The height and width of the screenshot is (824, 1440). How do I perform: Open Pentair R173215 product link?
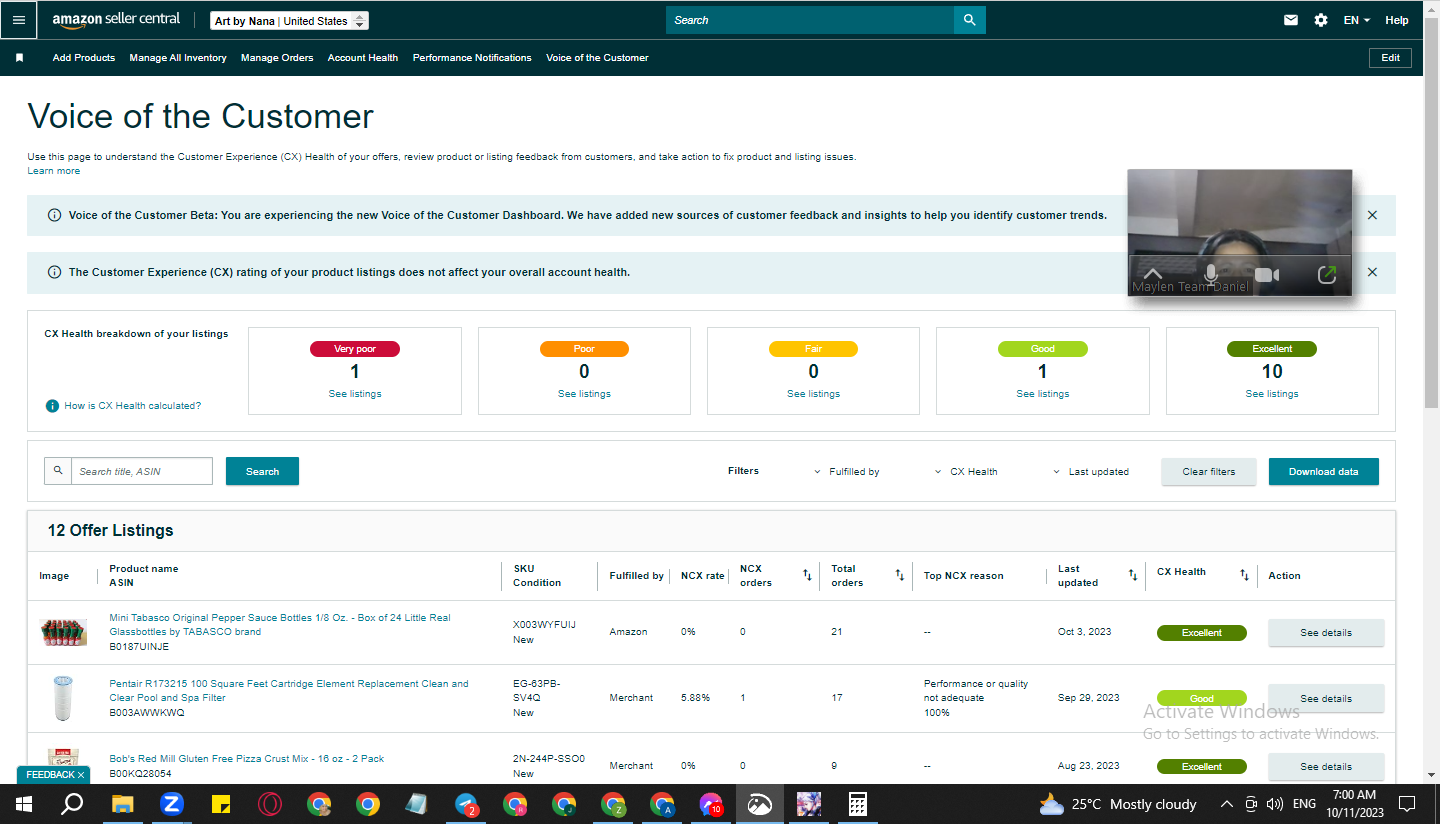point(289,691)
